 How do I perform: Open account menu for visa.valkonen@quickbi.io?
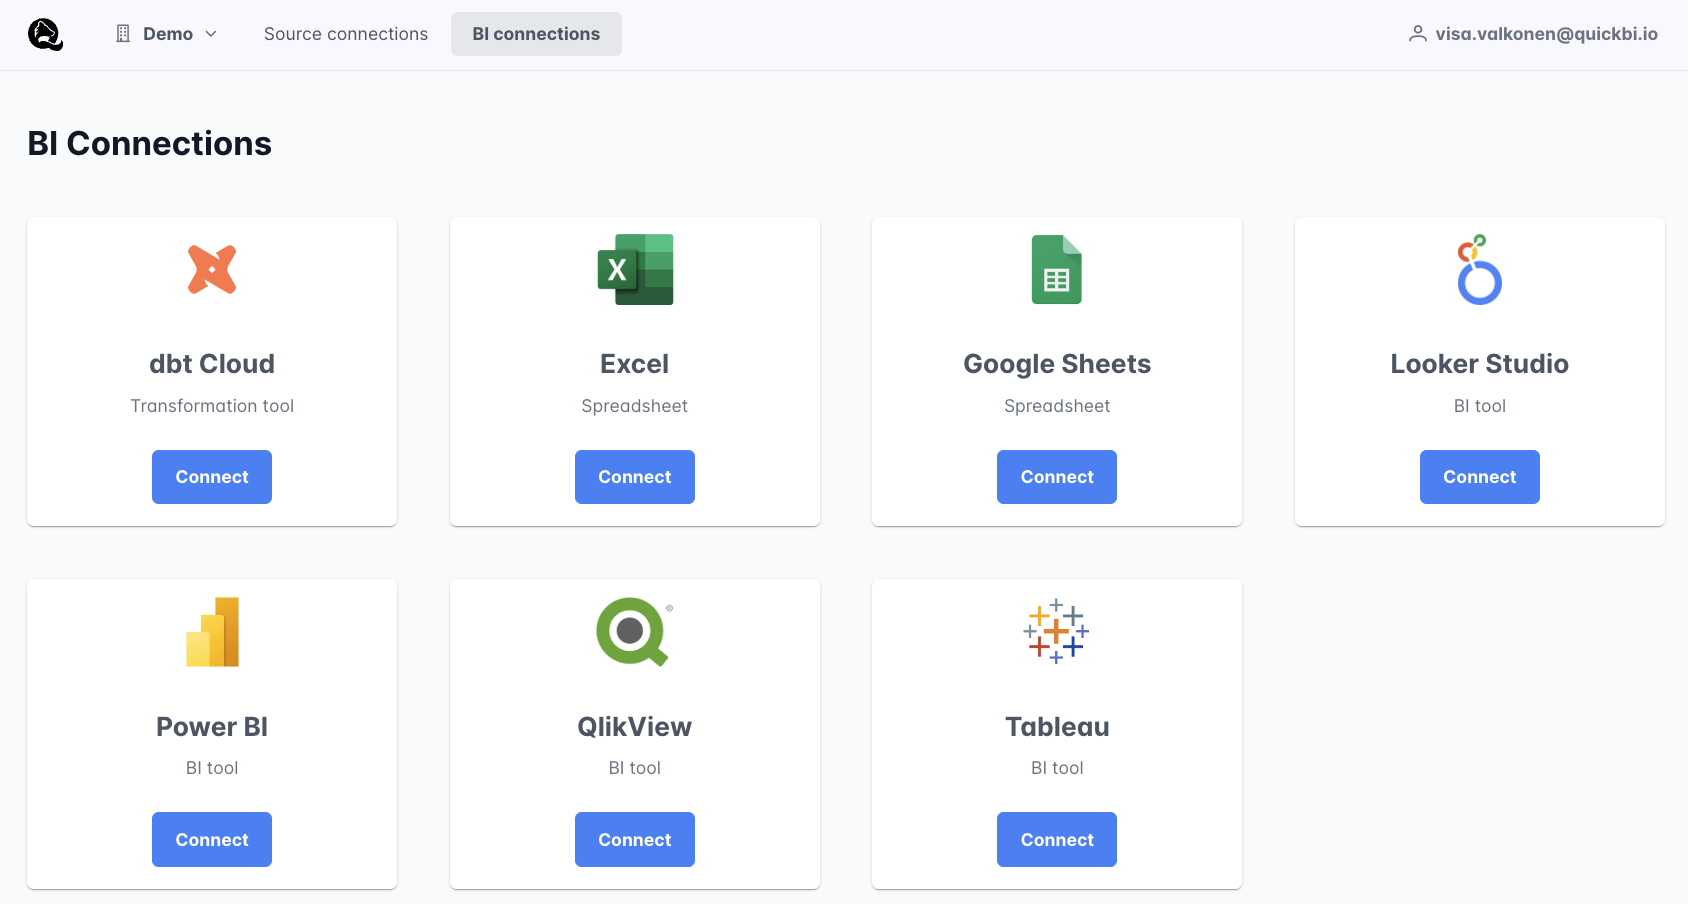click(x=1546, y=34)
